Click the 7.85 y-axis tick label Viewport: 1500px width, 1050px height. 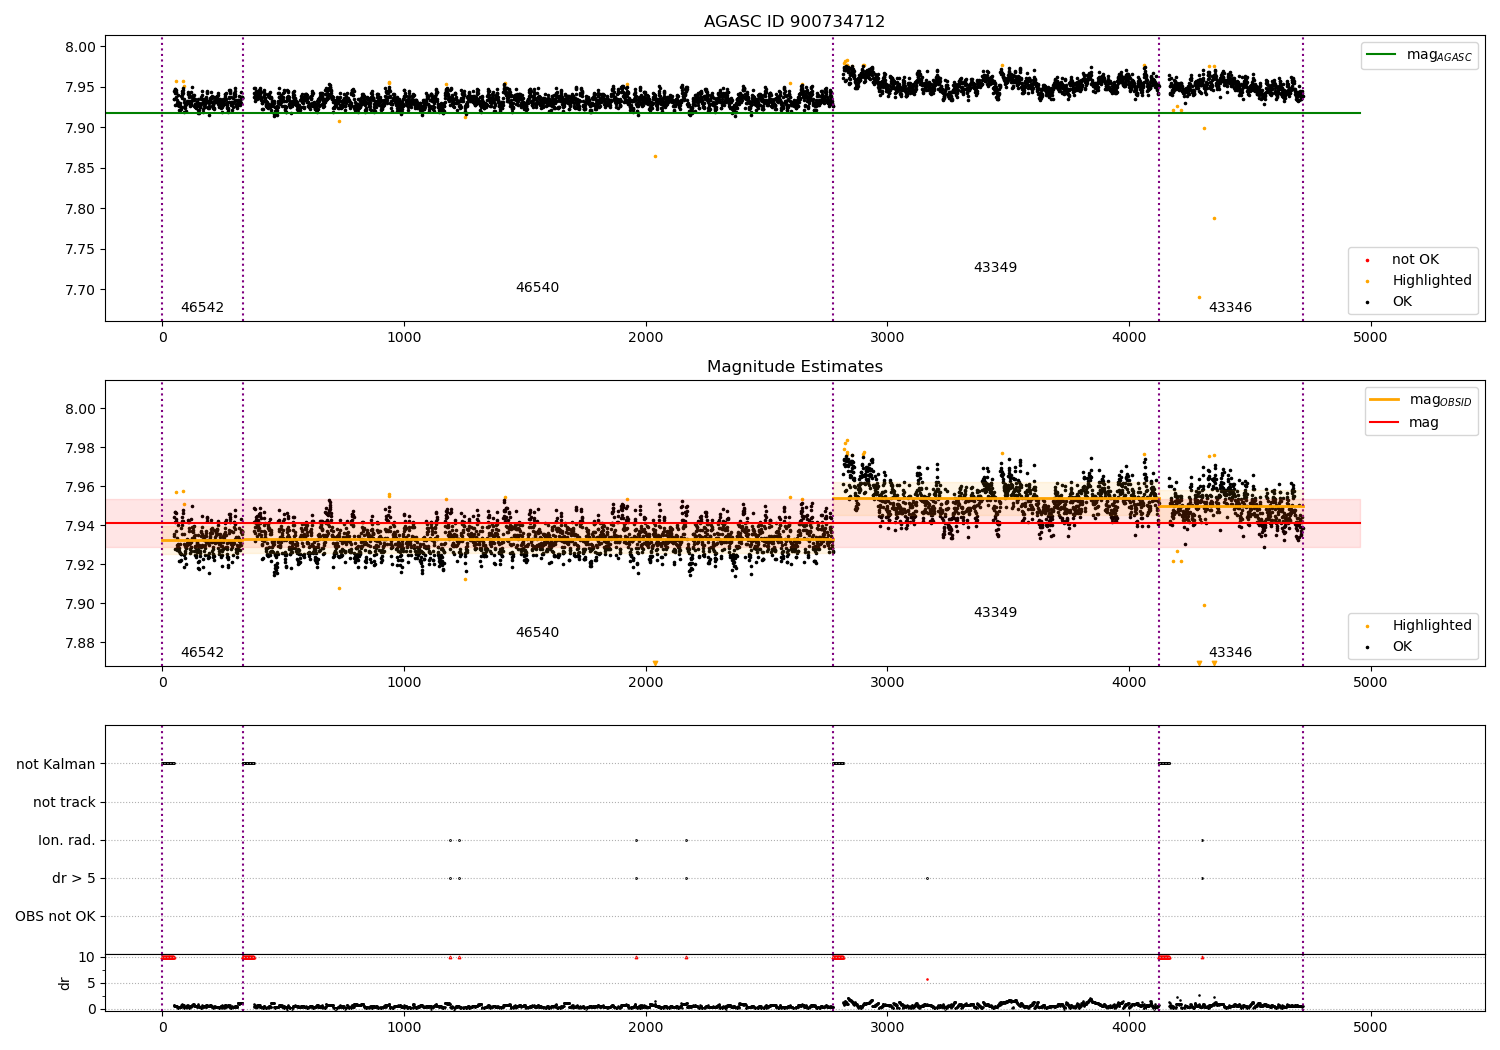(80, 169)
